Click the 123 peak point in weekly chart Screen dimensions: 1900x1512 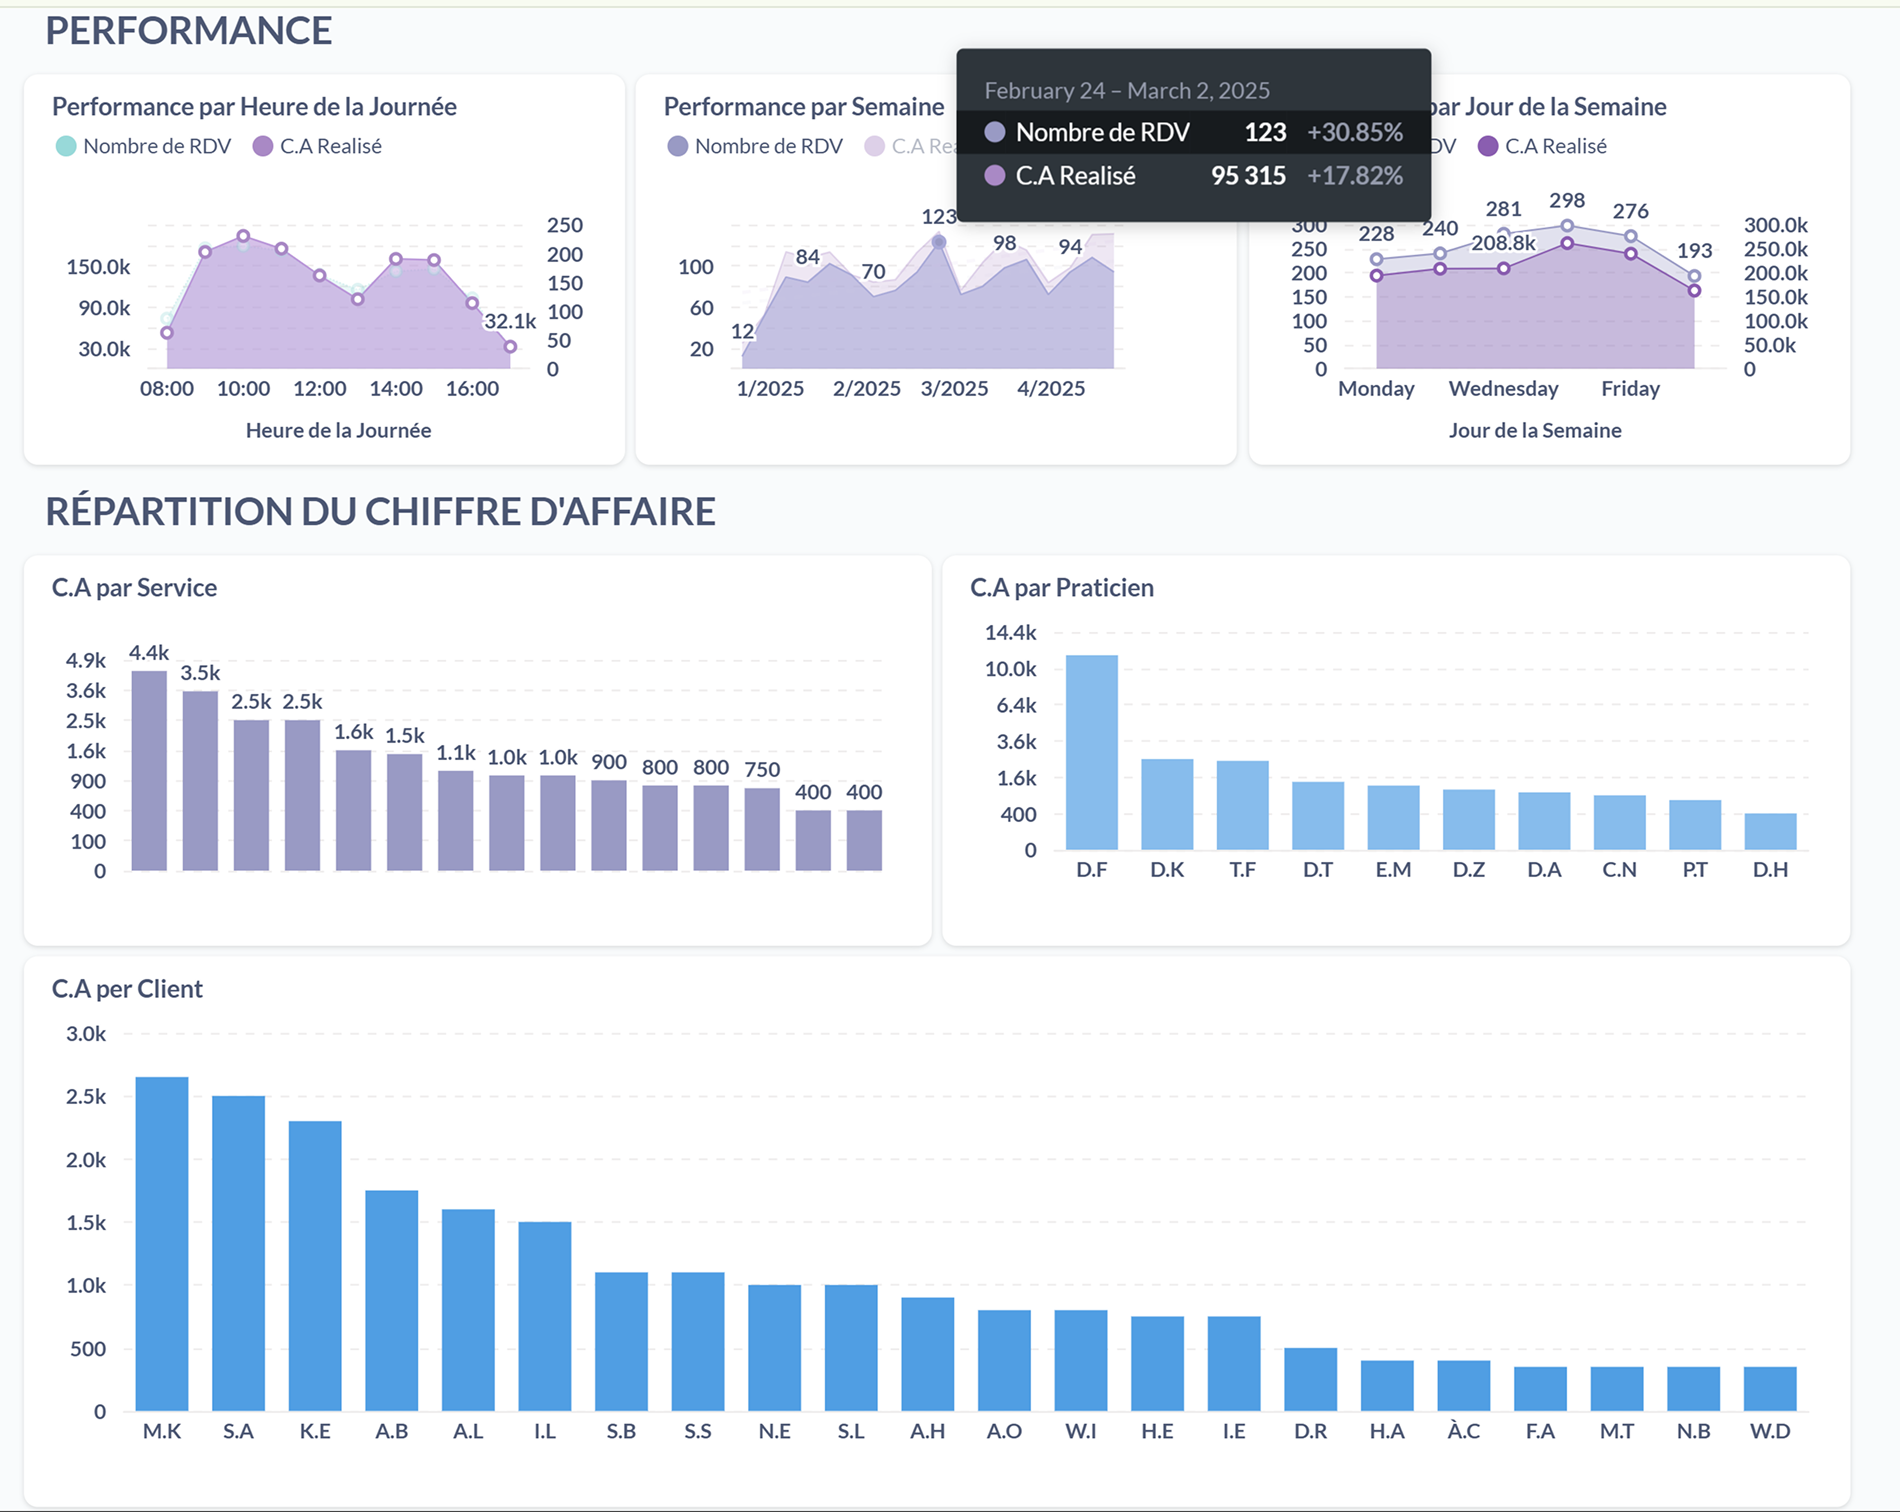point(938,242)
